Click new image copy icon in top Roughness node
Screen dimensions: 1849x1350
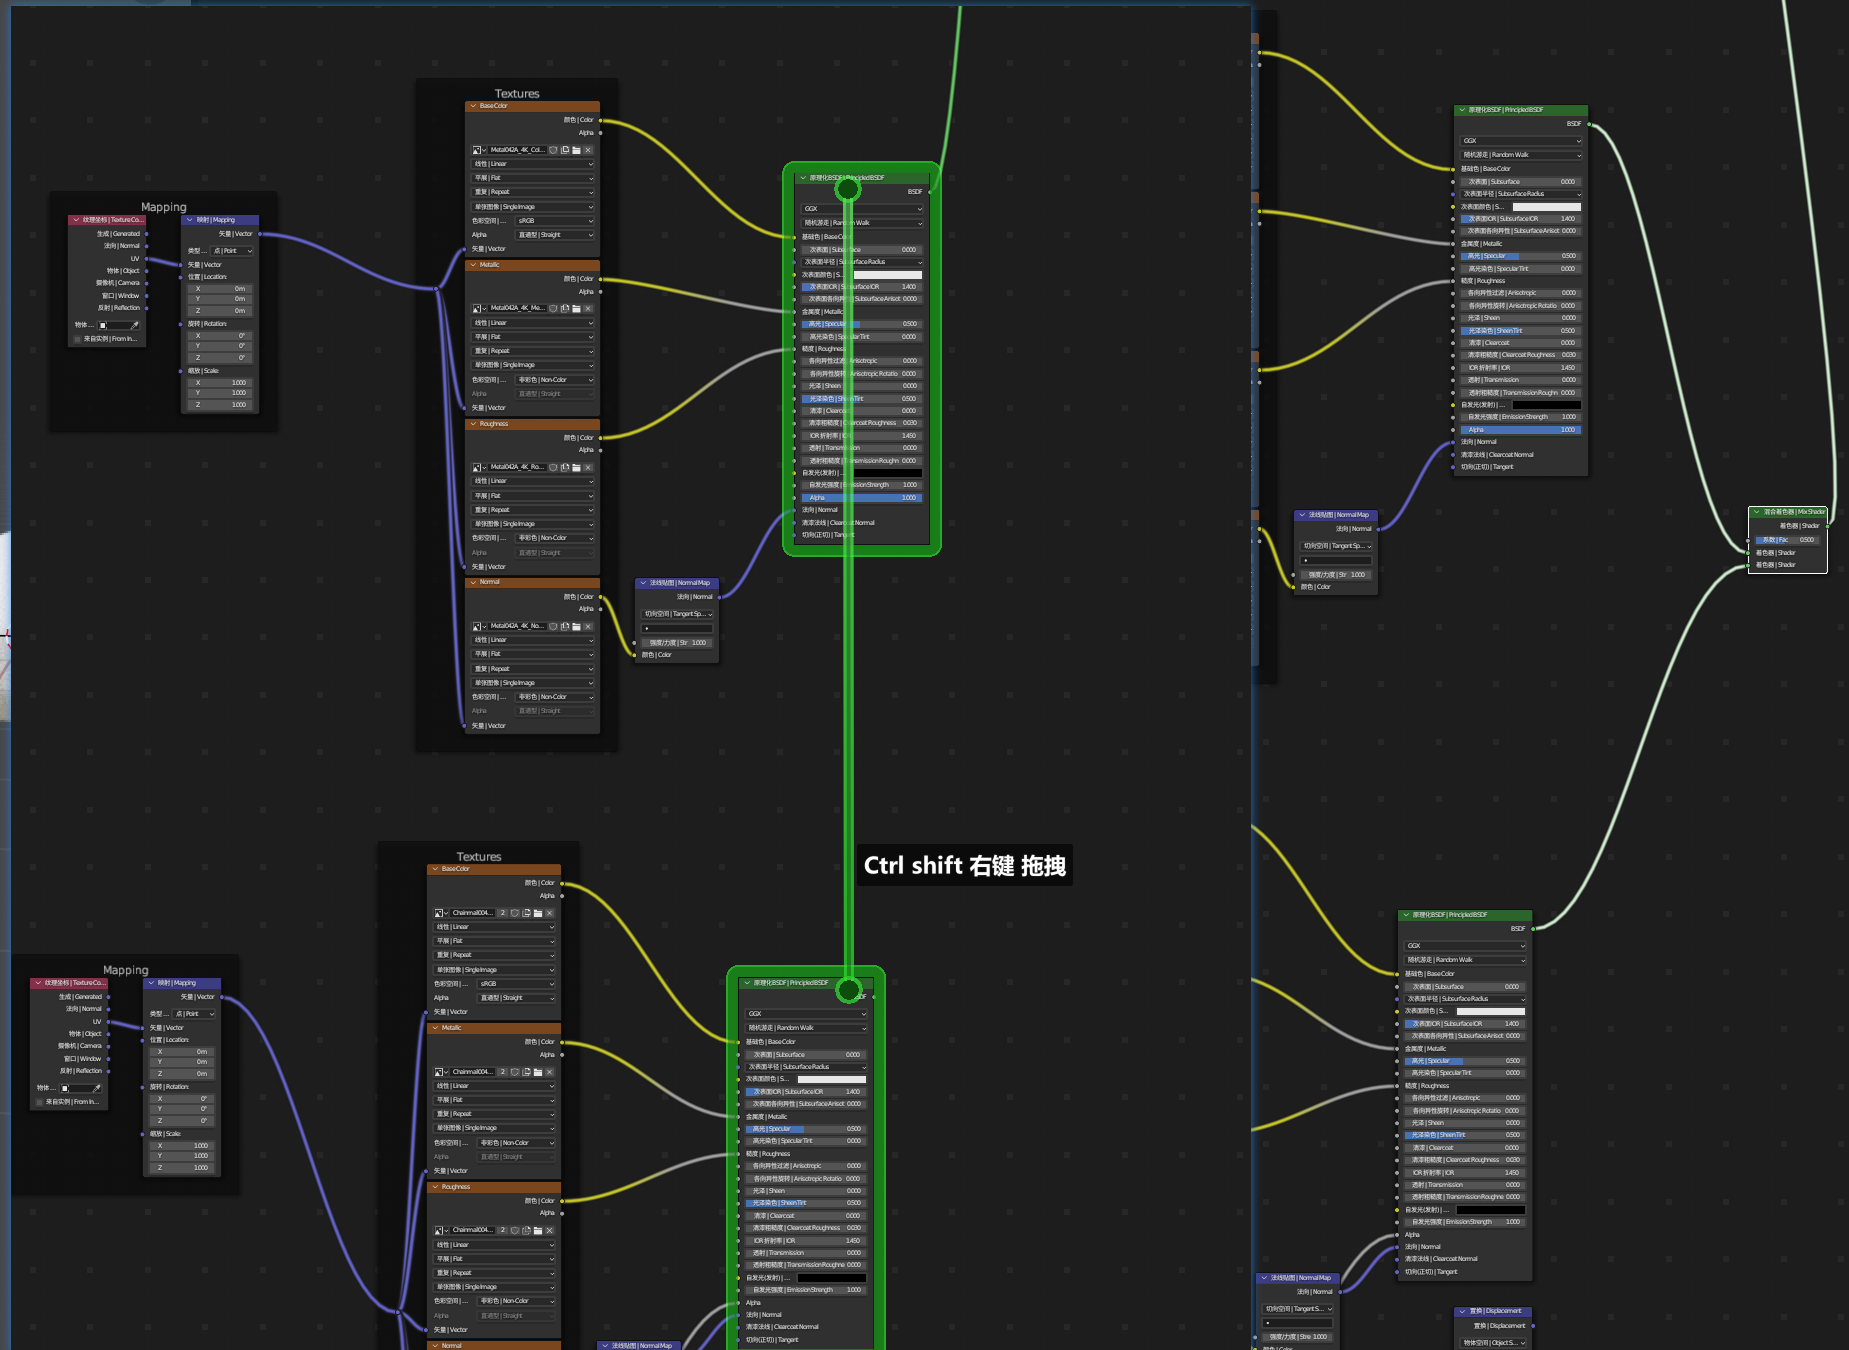[565, 467]
